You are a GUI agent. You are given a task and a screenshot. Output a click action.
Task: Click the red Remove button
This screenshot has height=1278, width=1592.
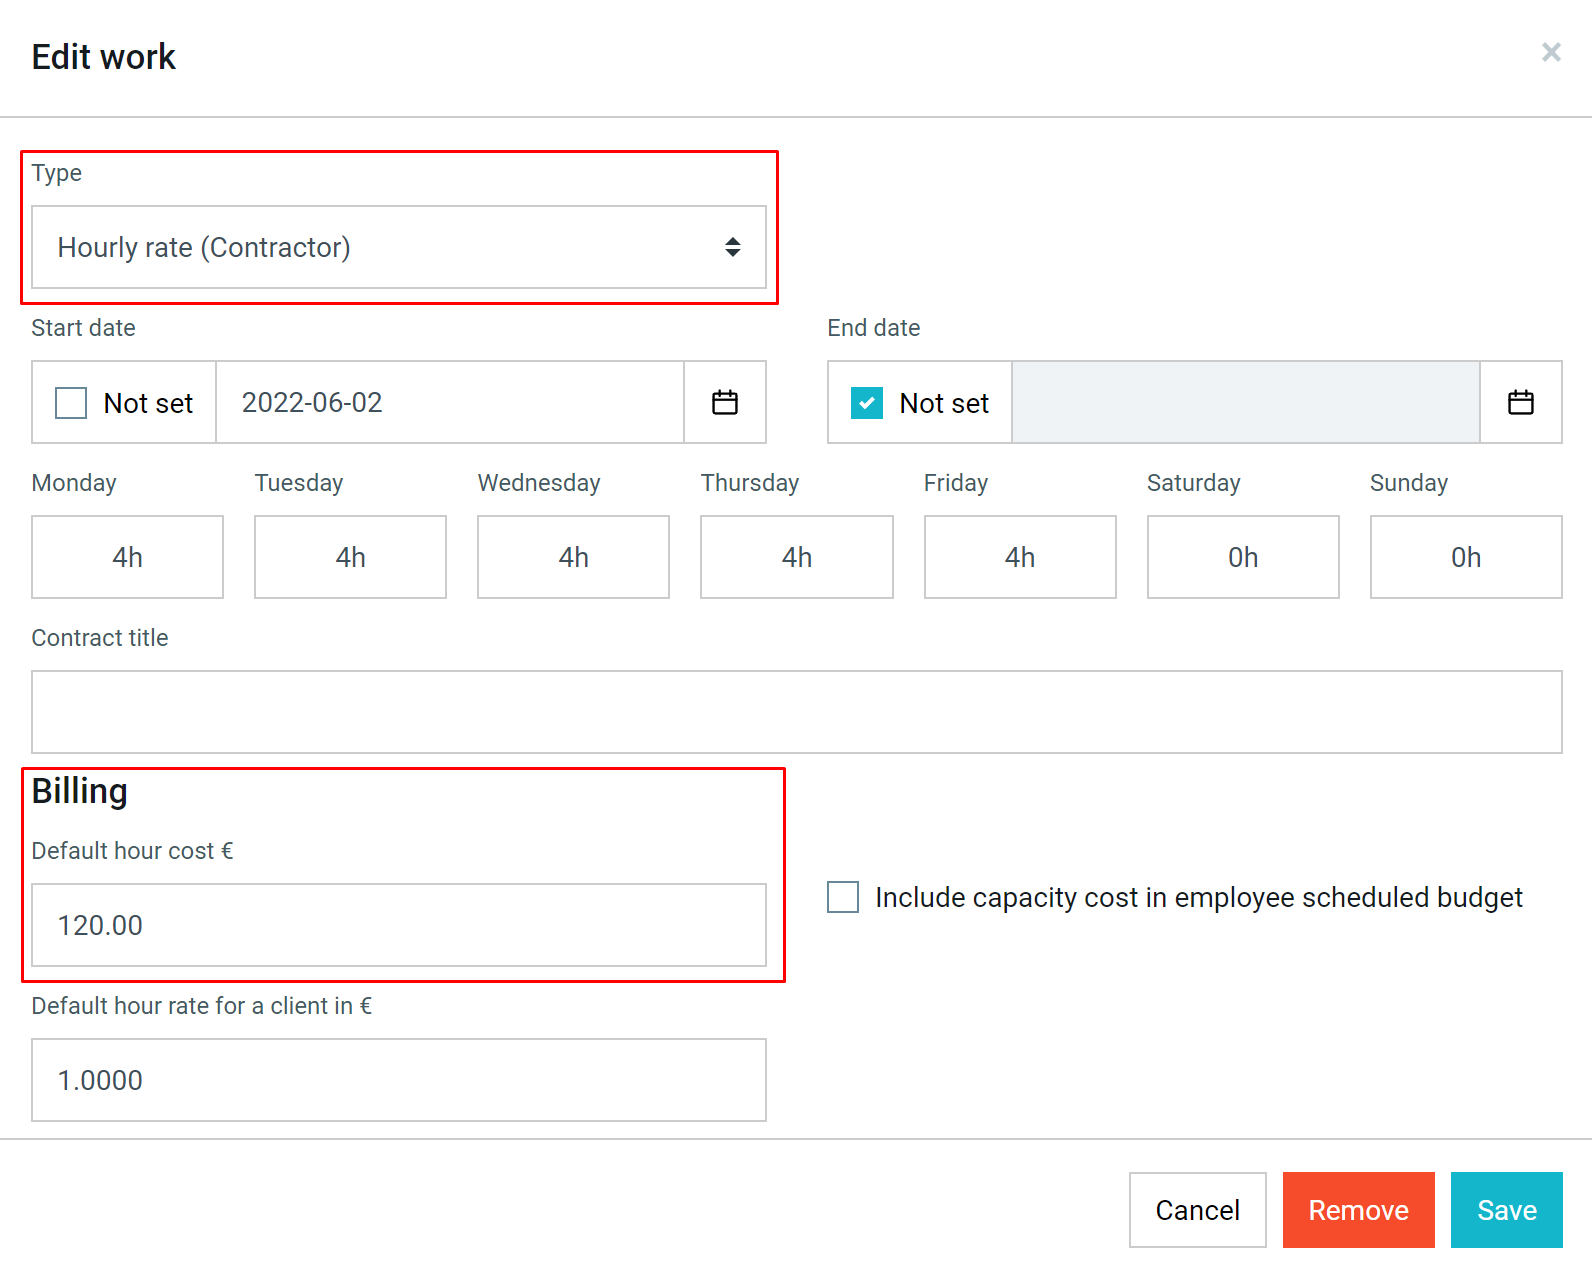pyautogui.click(x=1359, y=1210)
